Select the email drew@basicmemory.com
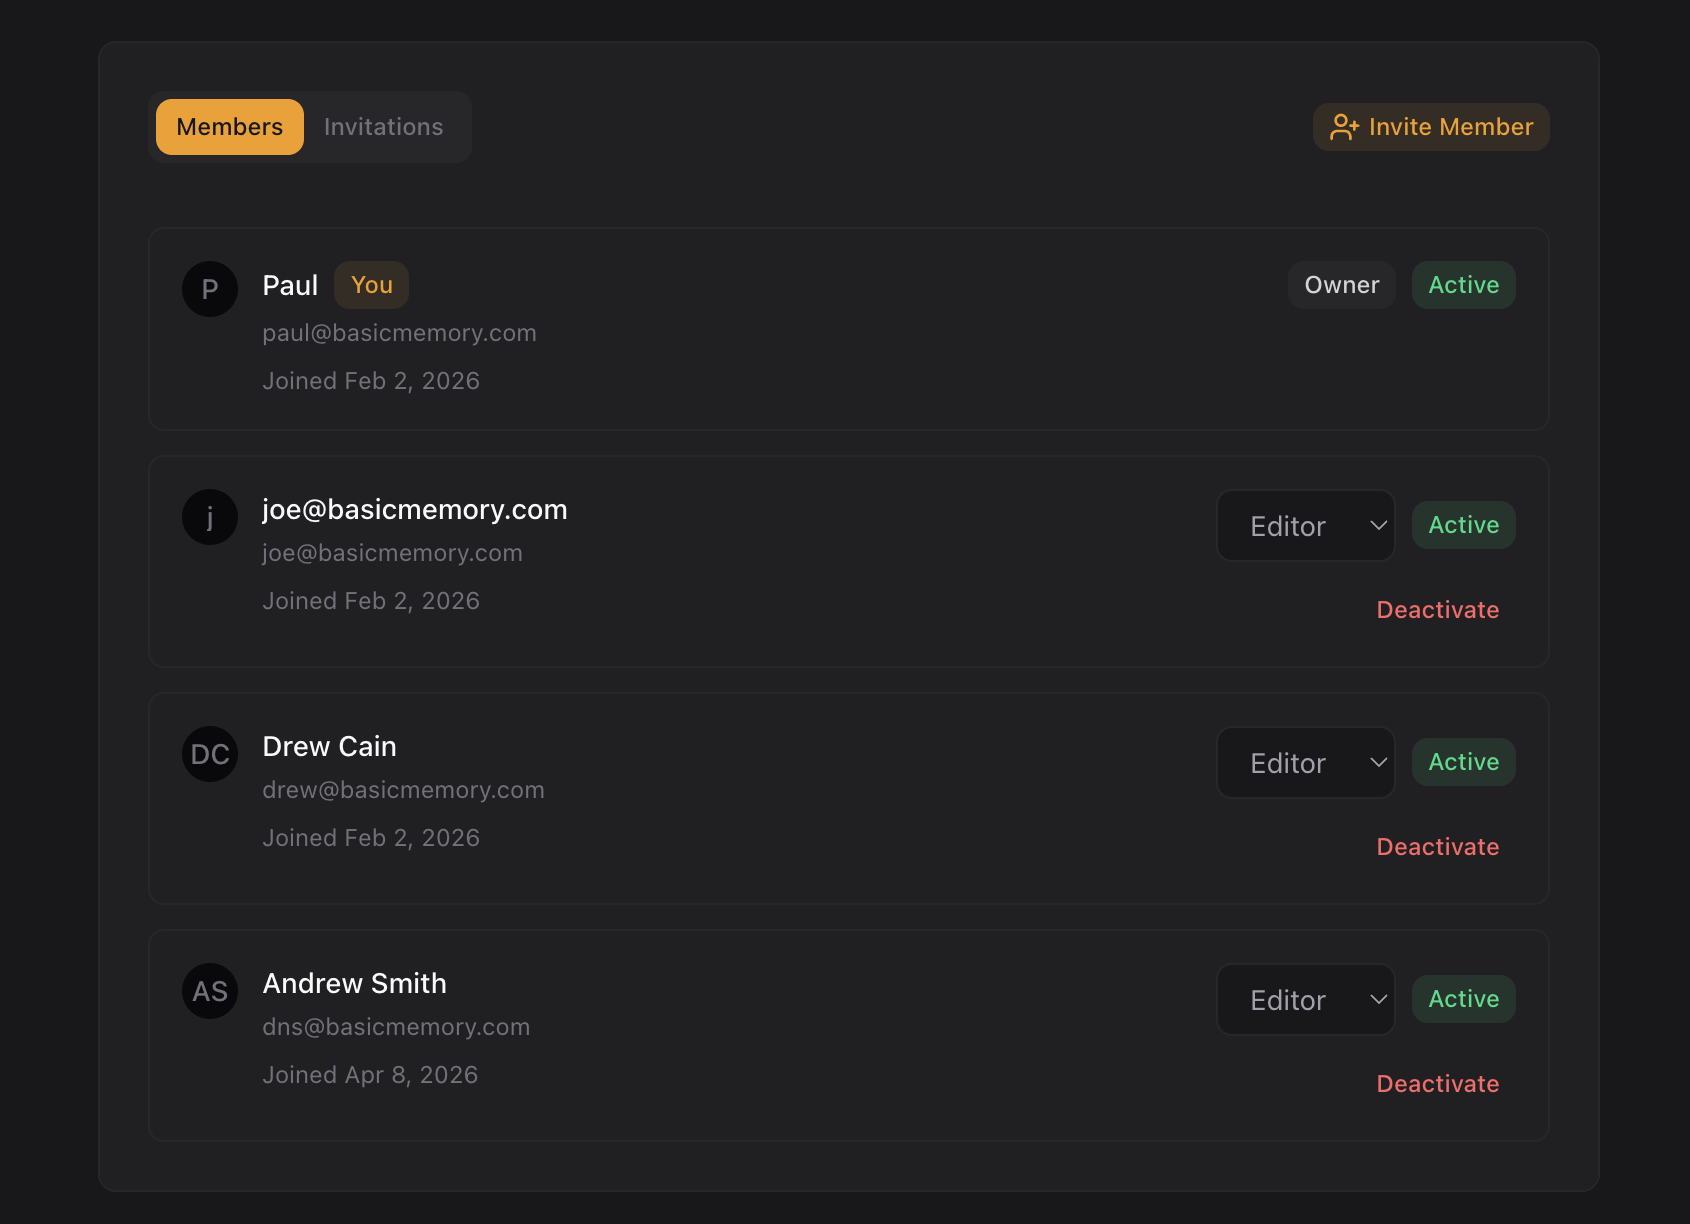1690x1224 pixels. [403, 790]
